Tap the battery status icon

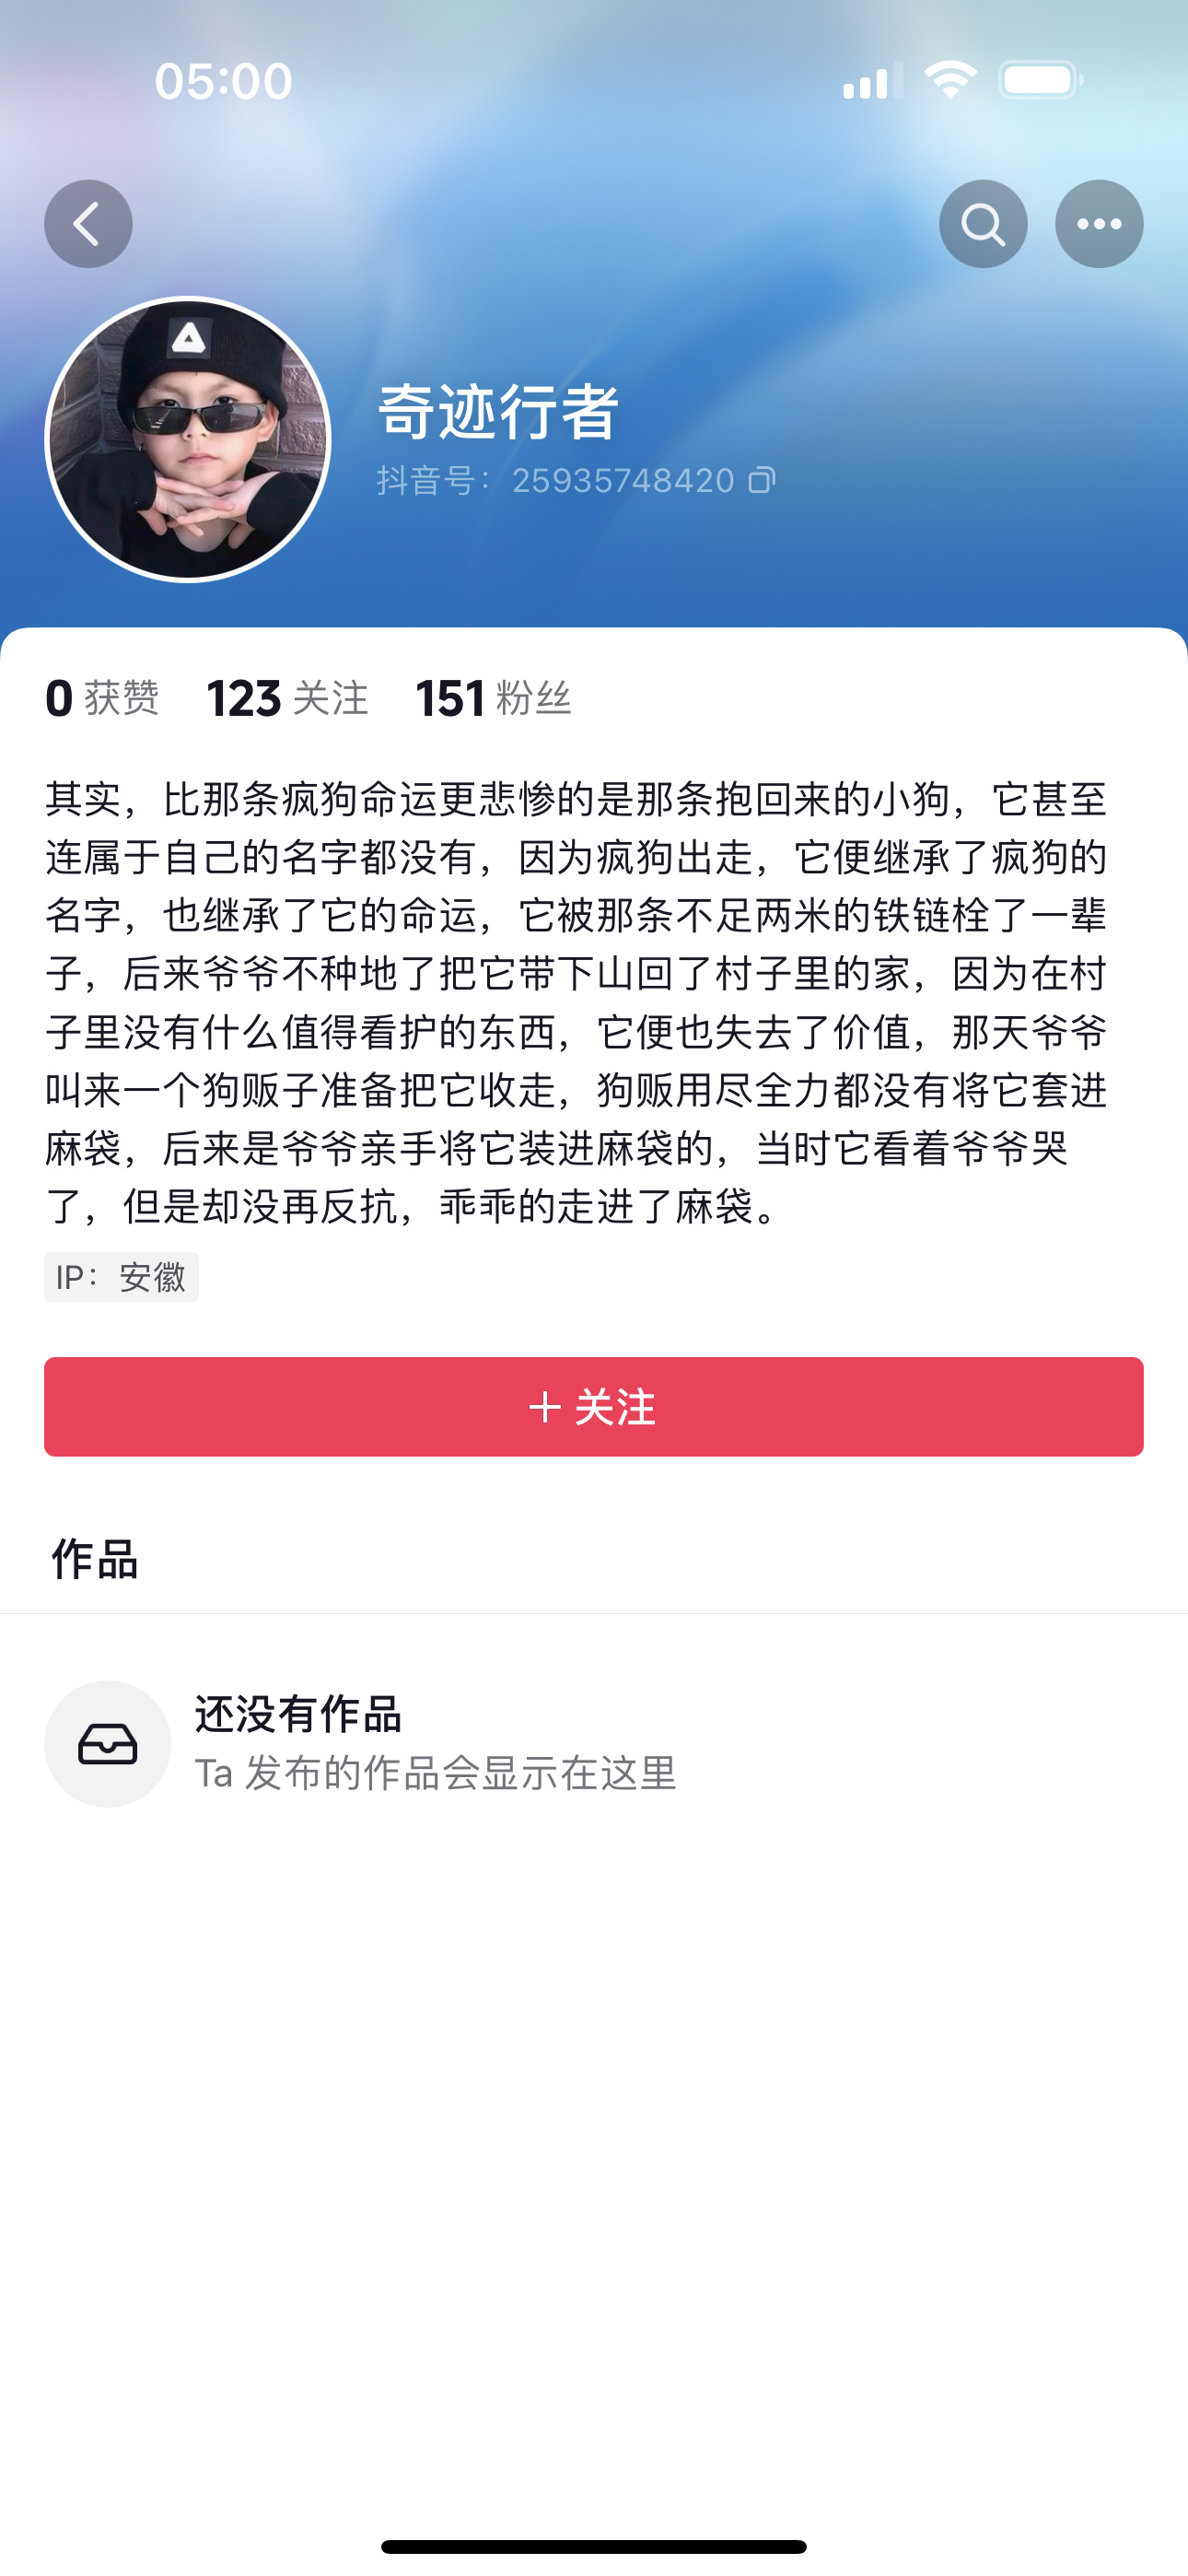(1040, 80)
